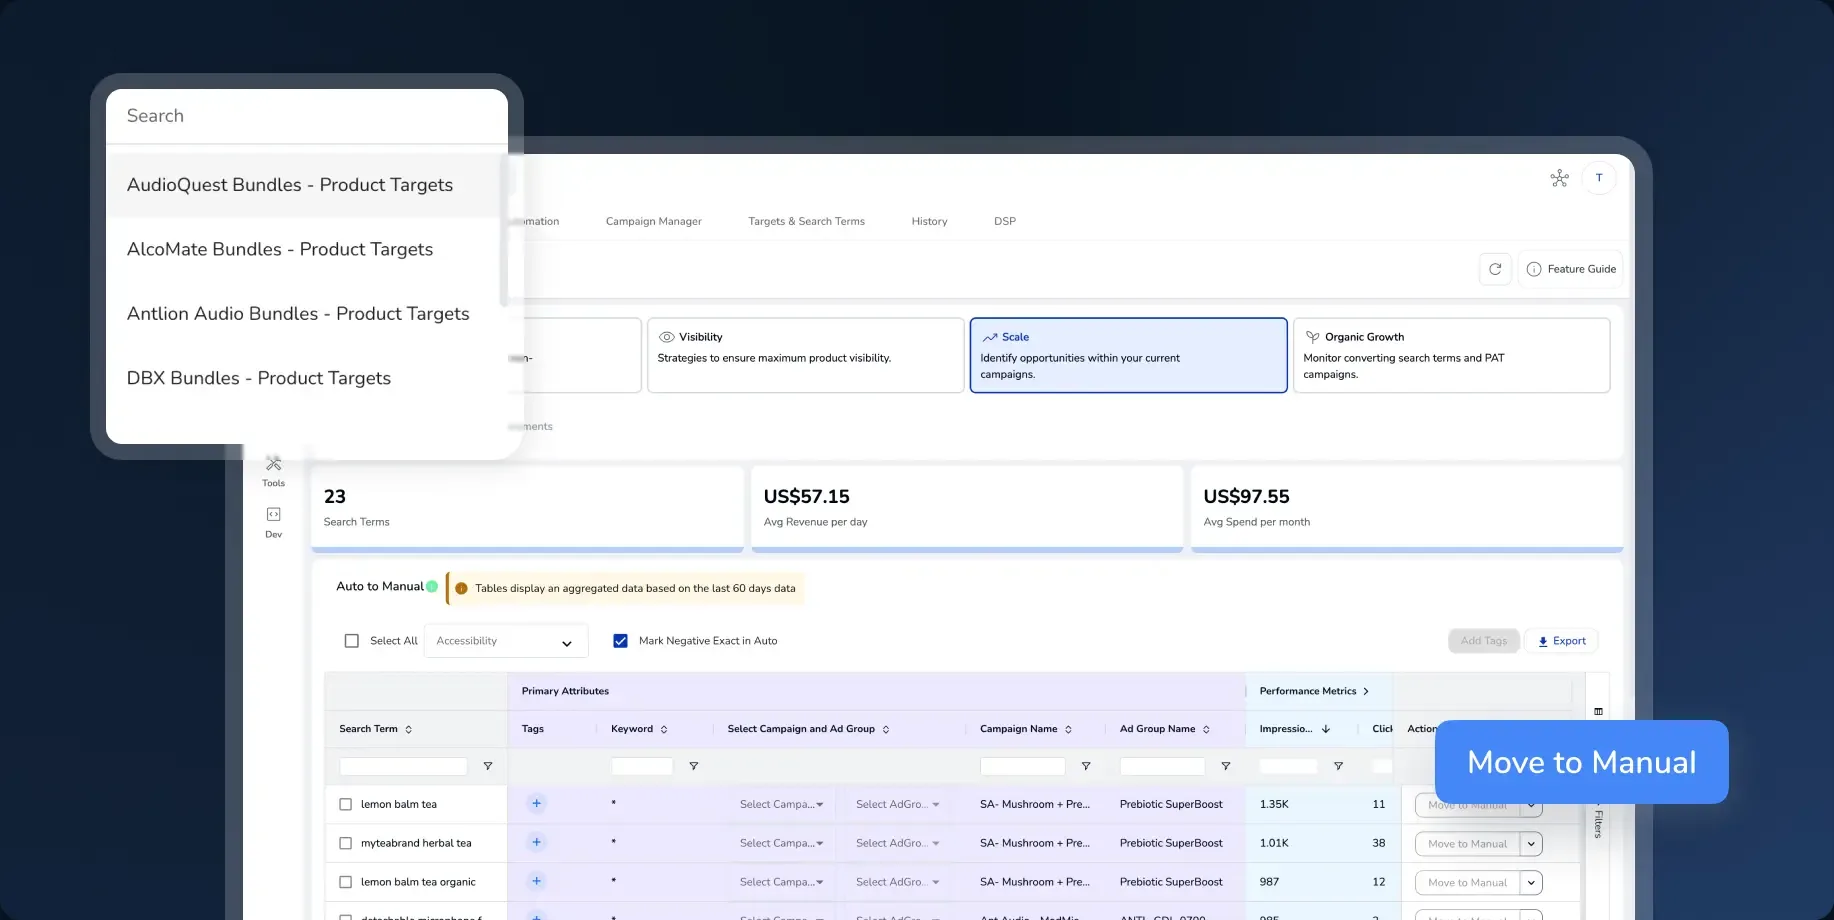Expand Move to Manual arrow for lemon balm tea organic
The height and width of the screenshot is (920, 1834).
tap(1531, 883)
